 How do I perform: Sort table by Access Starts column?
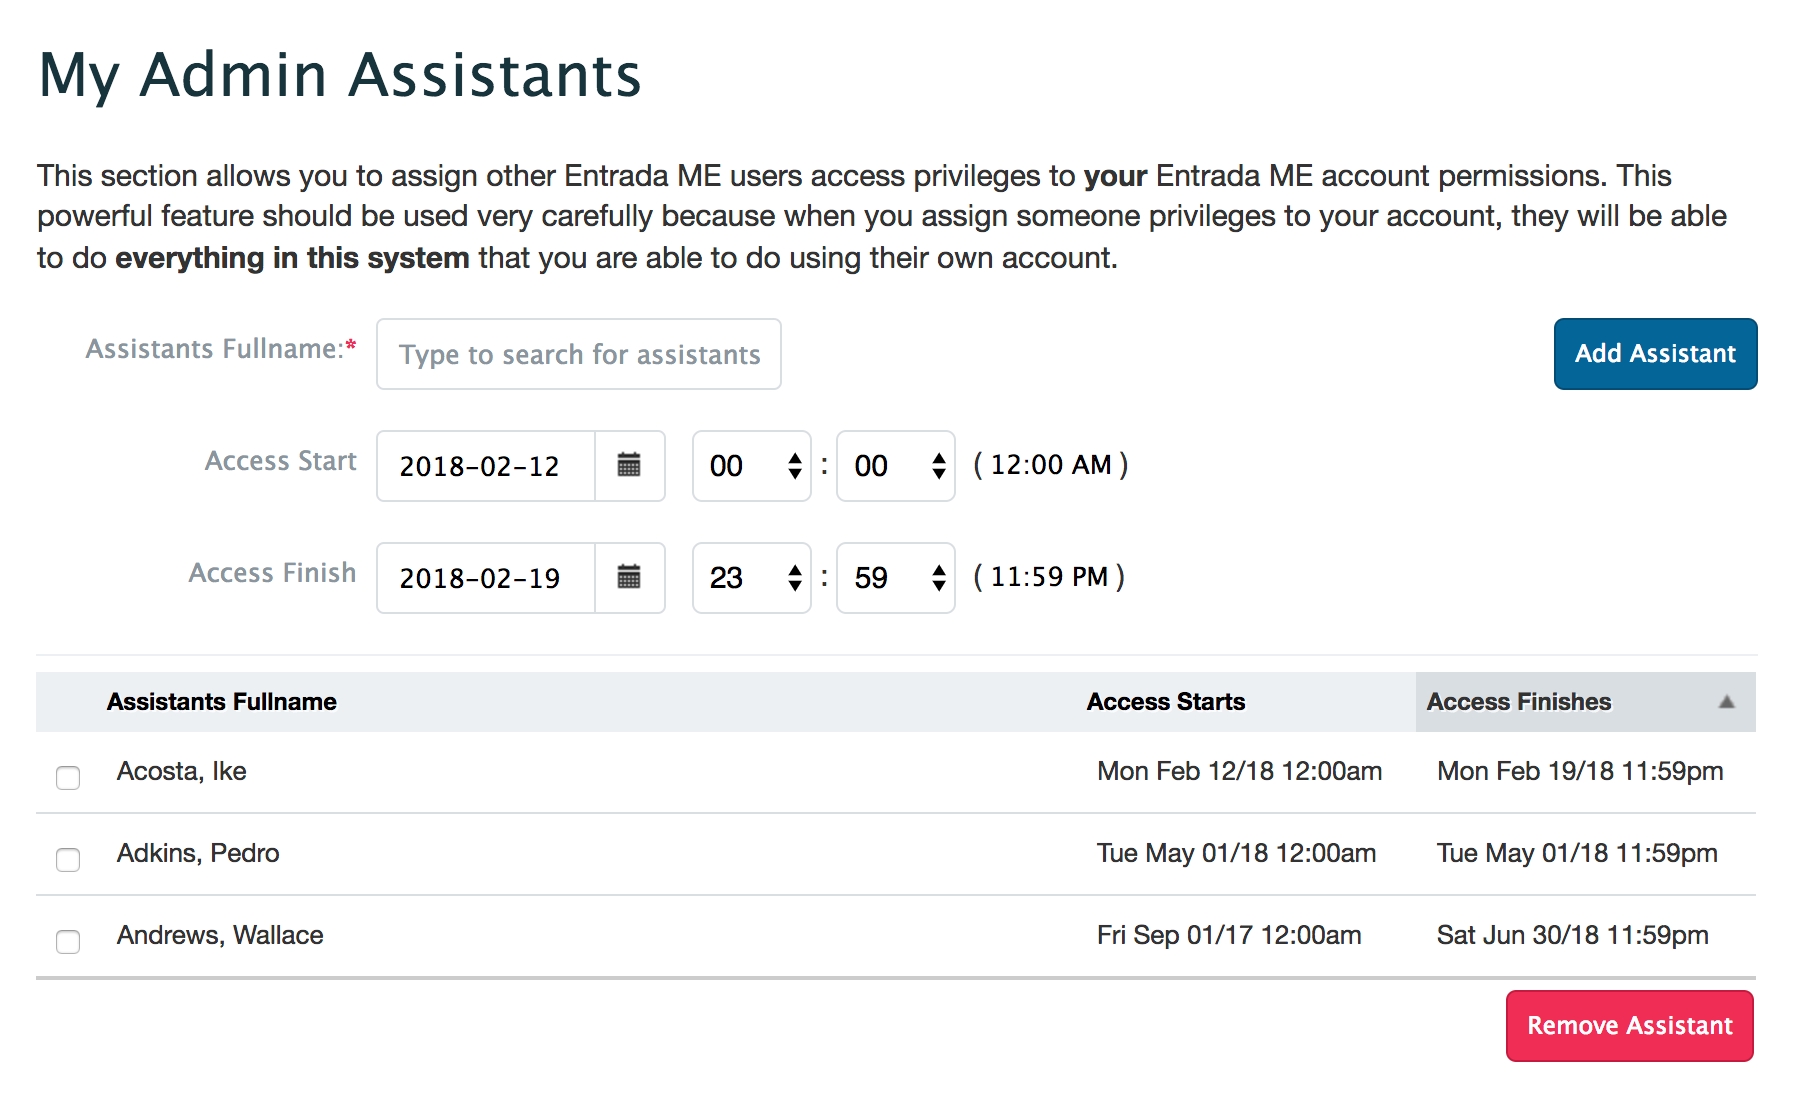point(1165,702)
